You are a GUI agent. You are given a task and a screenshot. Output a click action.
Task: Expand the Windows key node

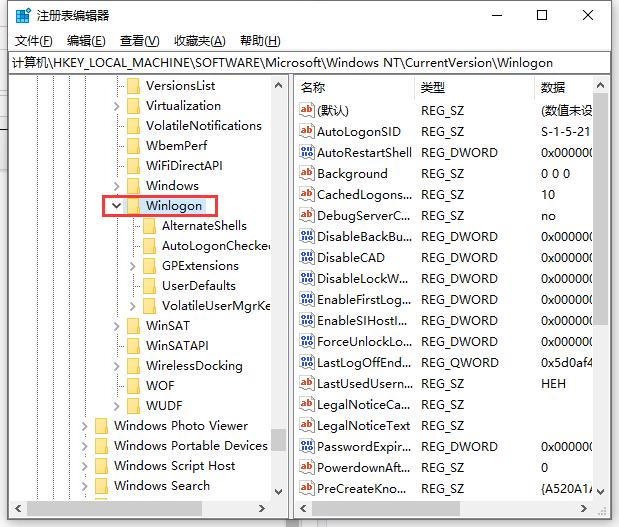[116, 186]
